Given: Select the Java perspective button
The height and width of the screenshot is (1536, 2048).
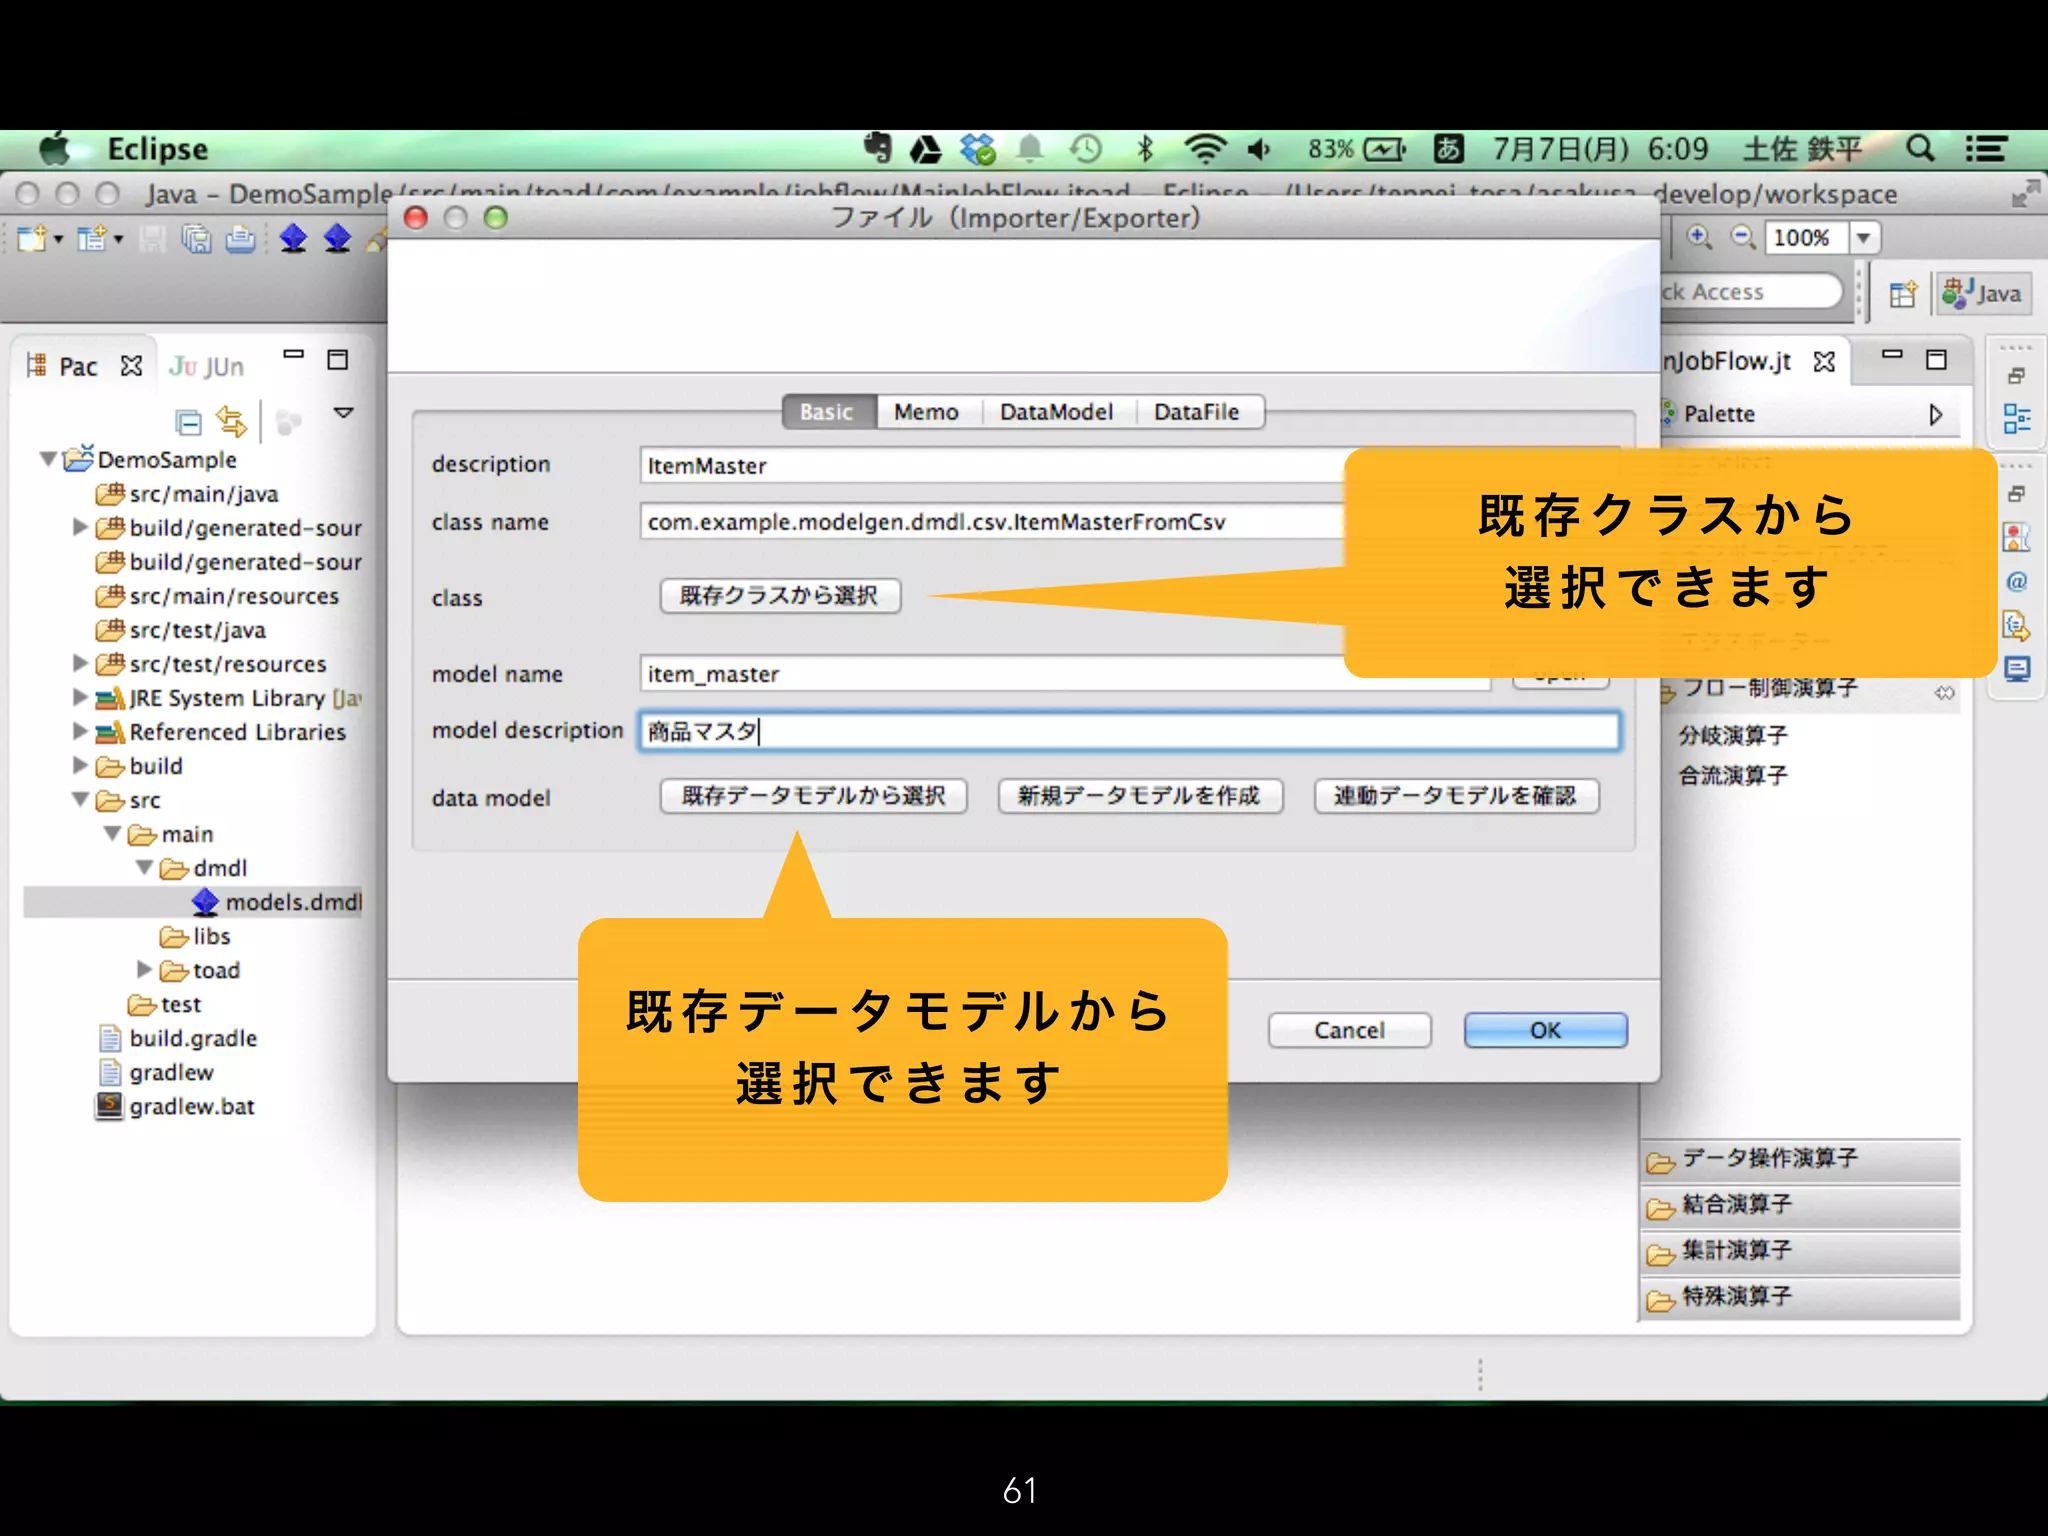Looking at the screenshot, I should pyautogui.click(x=1982, y=294).
